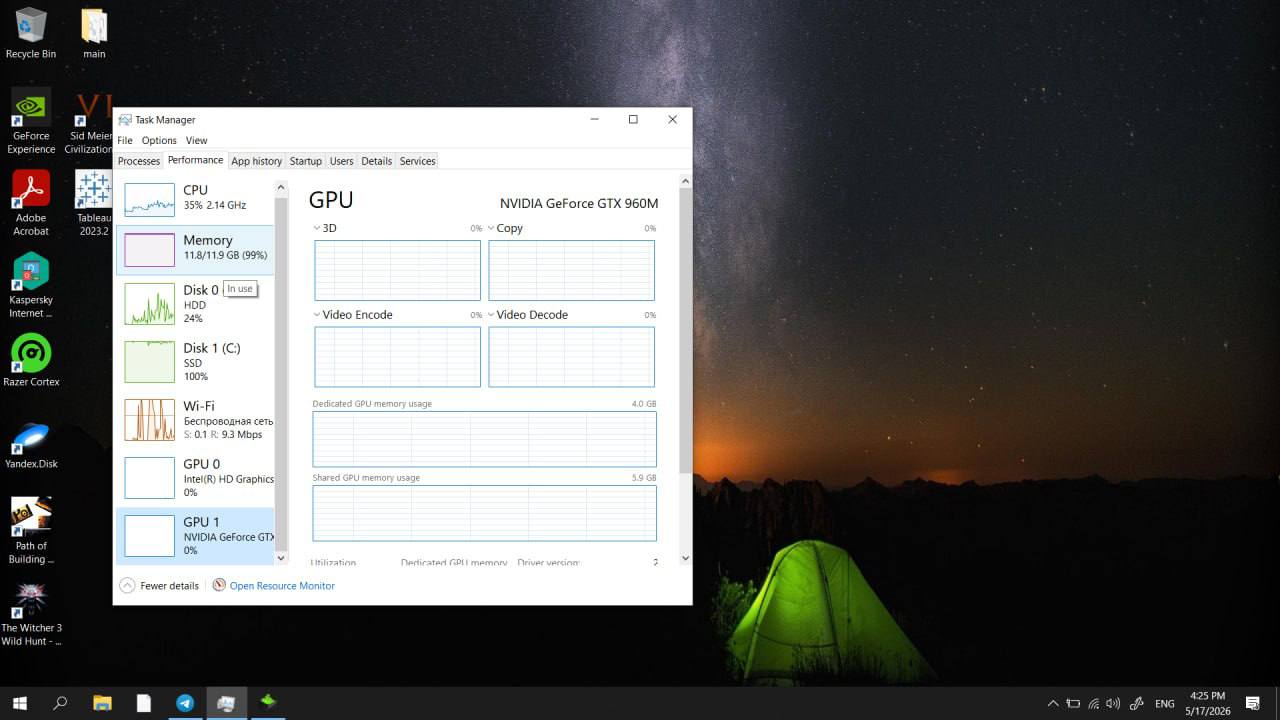Select CPU in the performance sidebar
1280x720 pixels.
[195, 198]
